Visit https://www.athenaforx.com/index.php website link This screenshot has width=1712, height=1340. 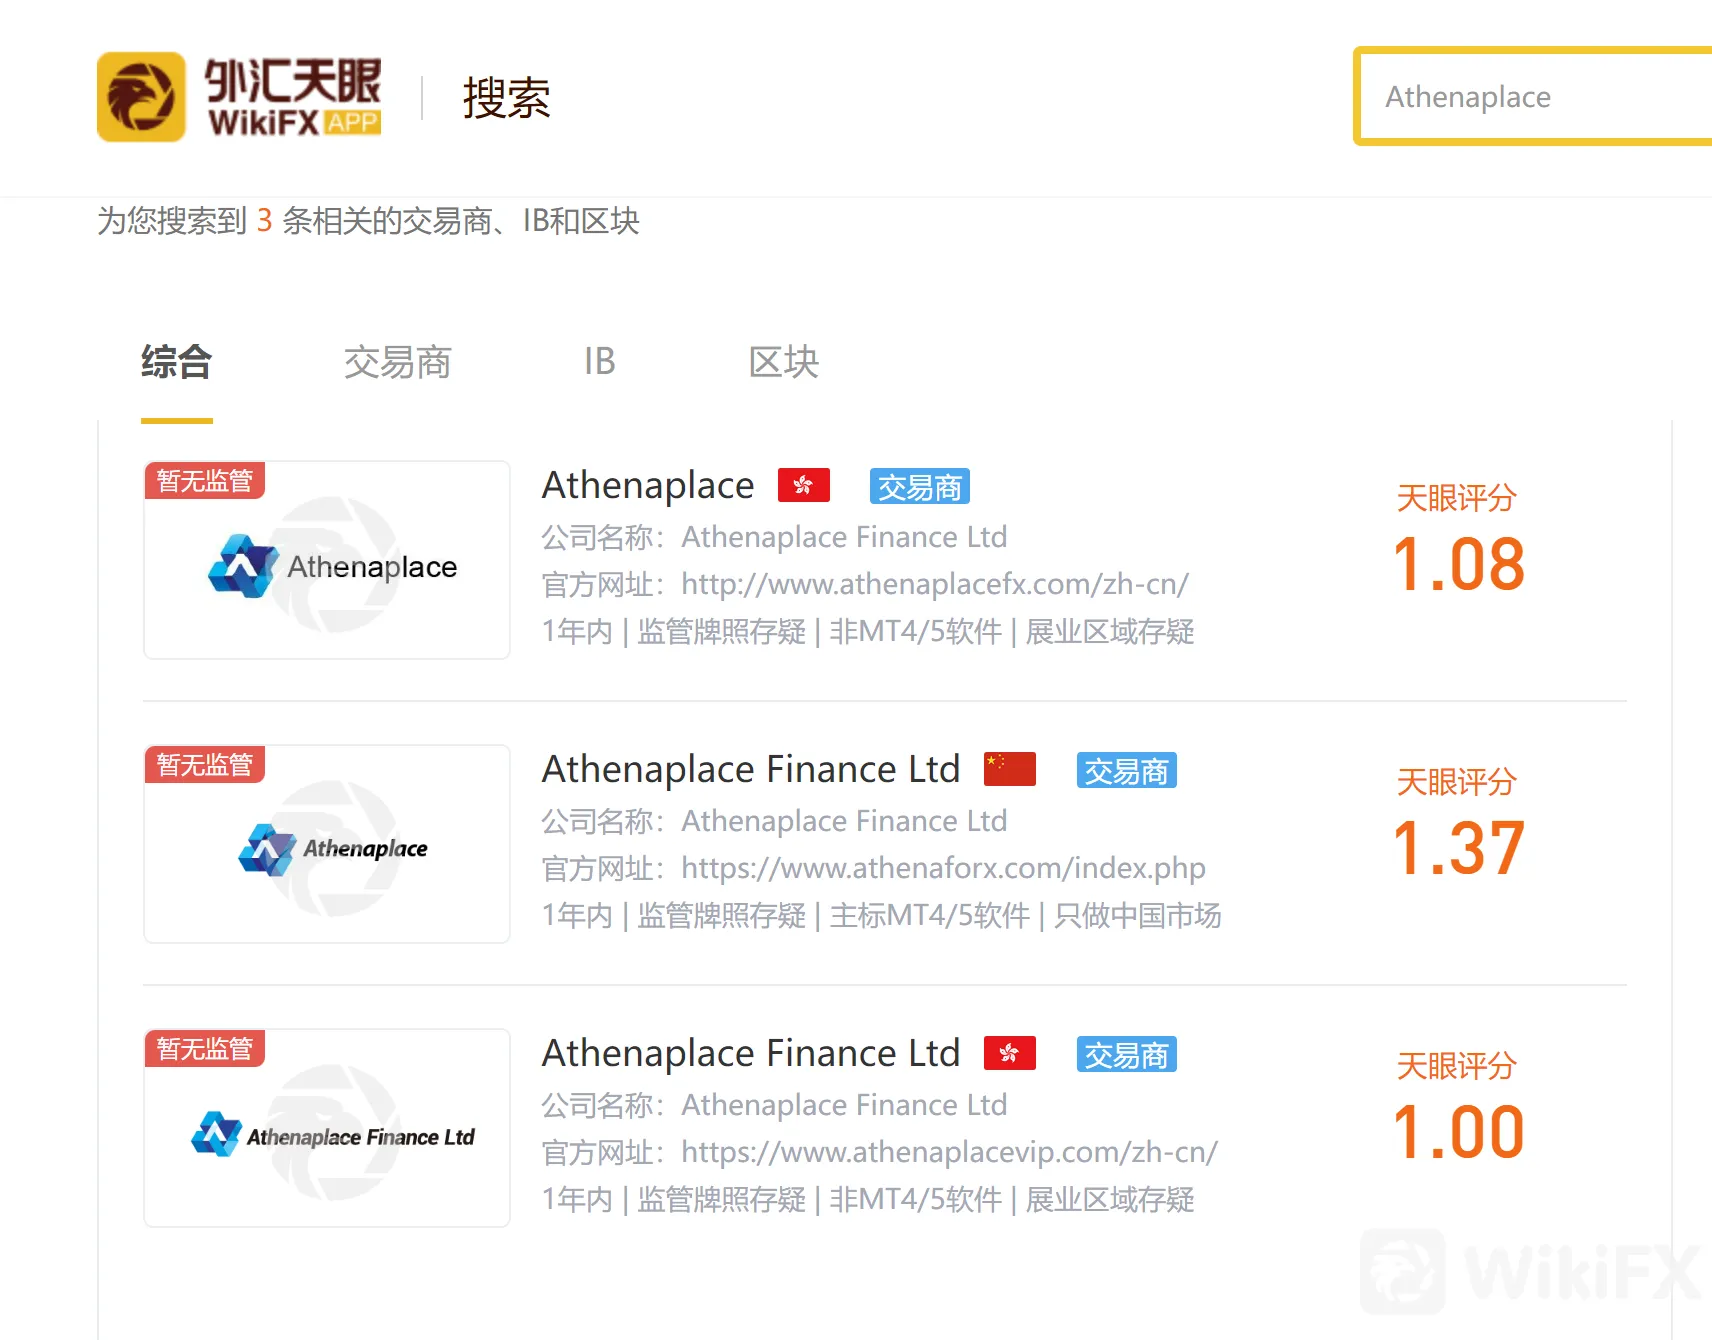click(943, 868)
